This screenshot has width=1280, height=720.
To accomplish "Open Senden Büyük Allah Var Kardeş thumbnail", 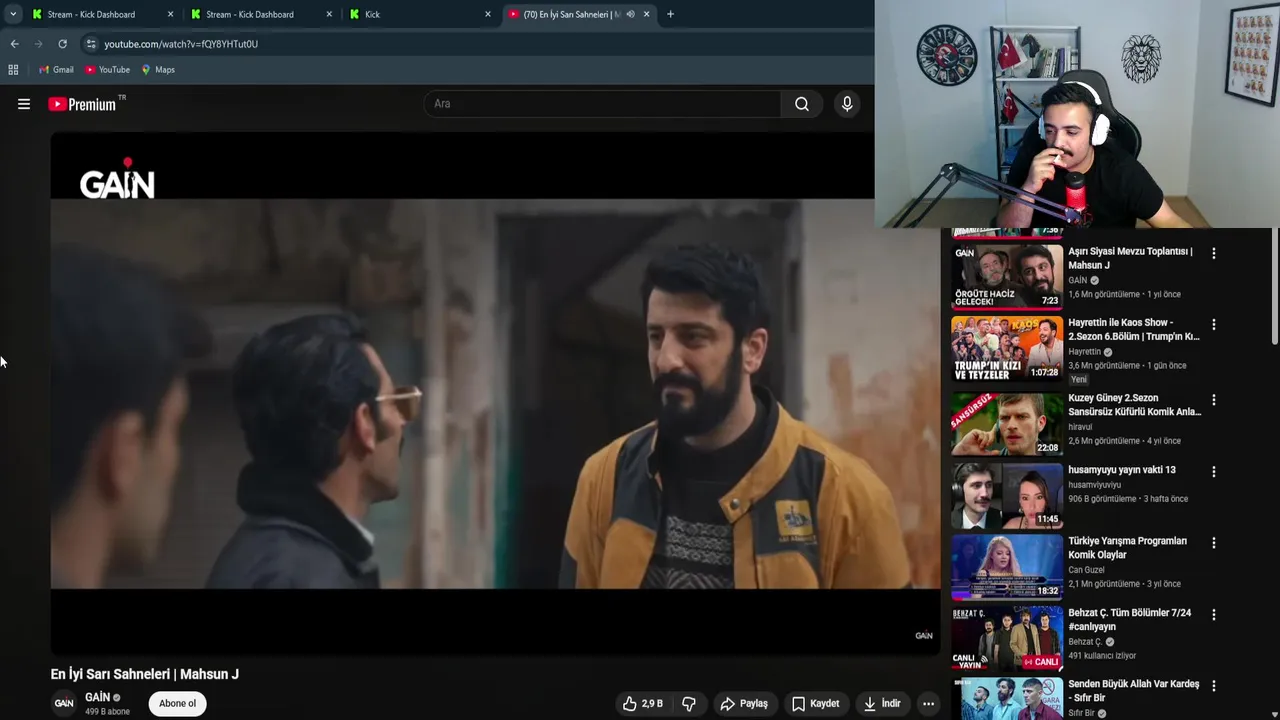I will pos(1007,699).
